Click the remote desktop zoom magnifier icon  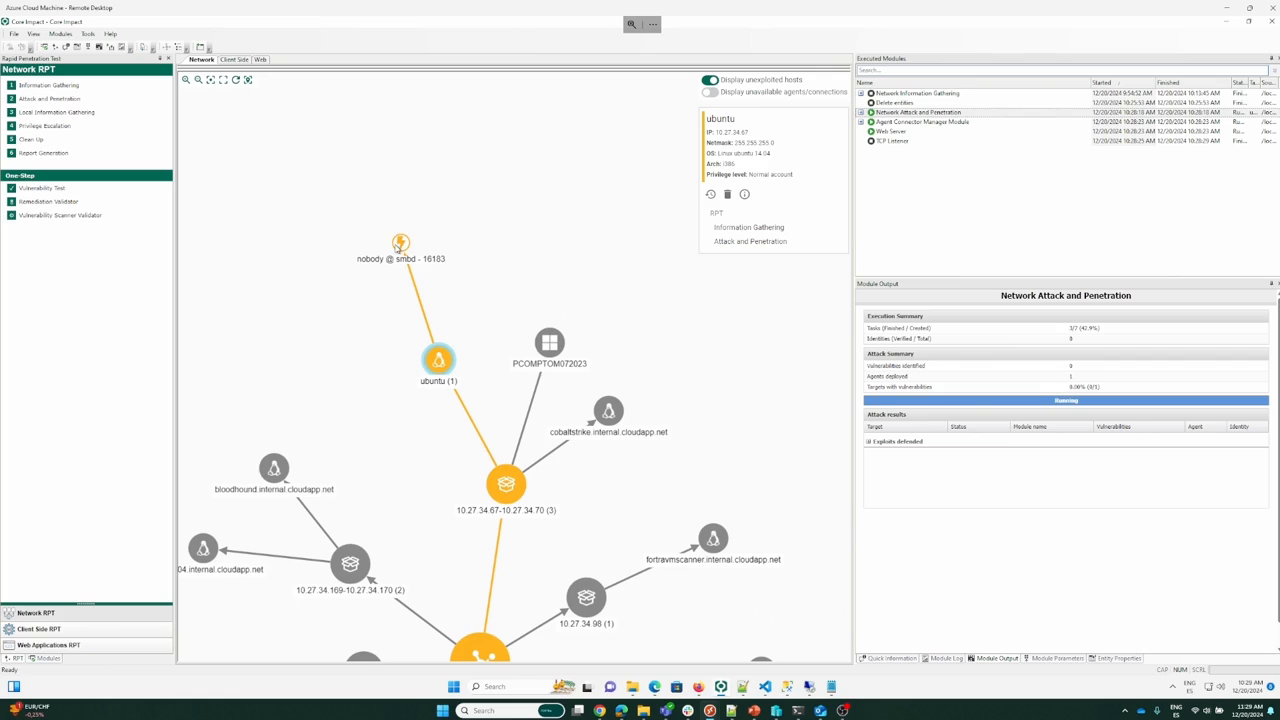[631, 24]
